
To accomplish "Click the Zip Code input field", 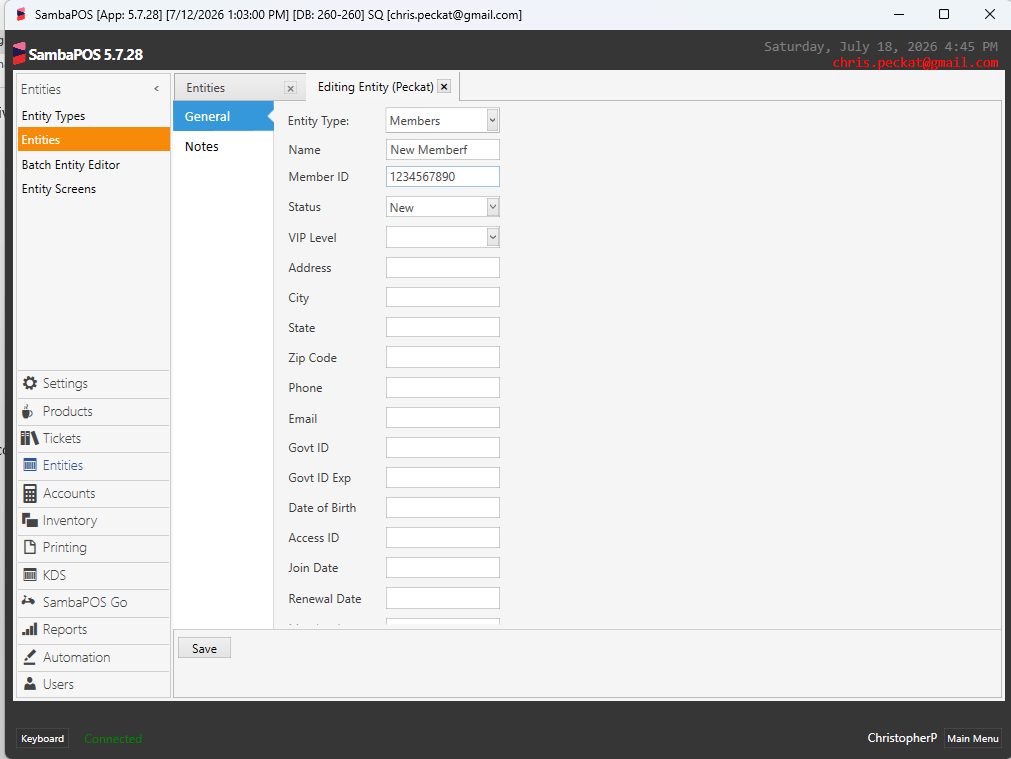I will point(443,357).
